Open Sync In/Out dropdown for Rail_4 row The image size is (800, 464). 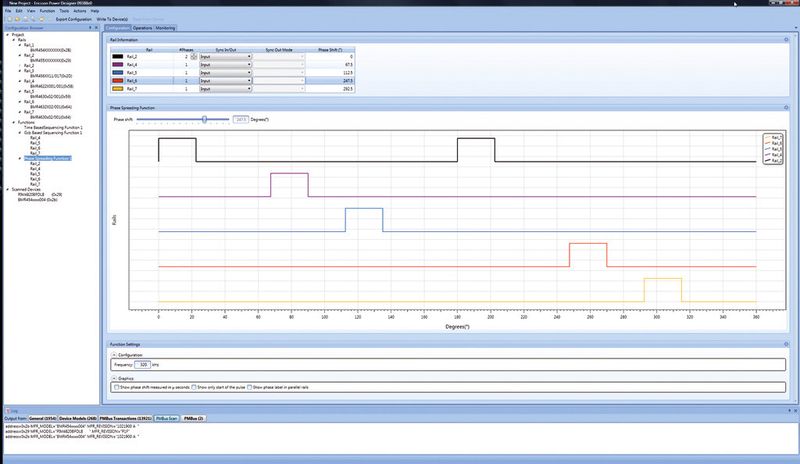point(226,65)
